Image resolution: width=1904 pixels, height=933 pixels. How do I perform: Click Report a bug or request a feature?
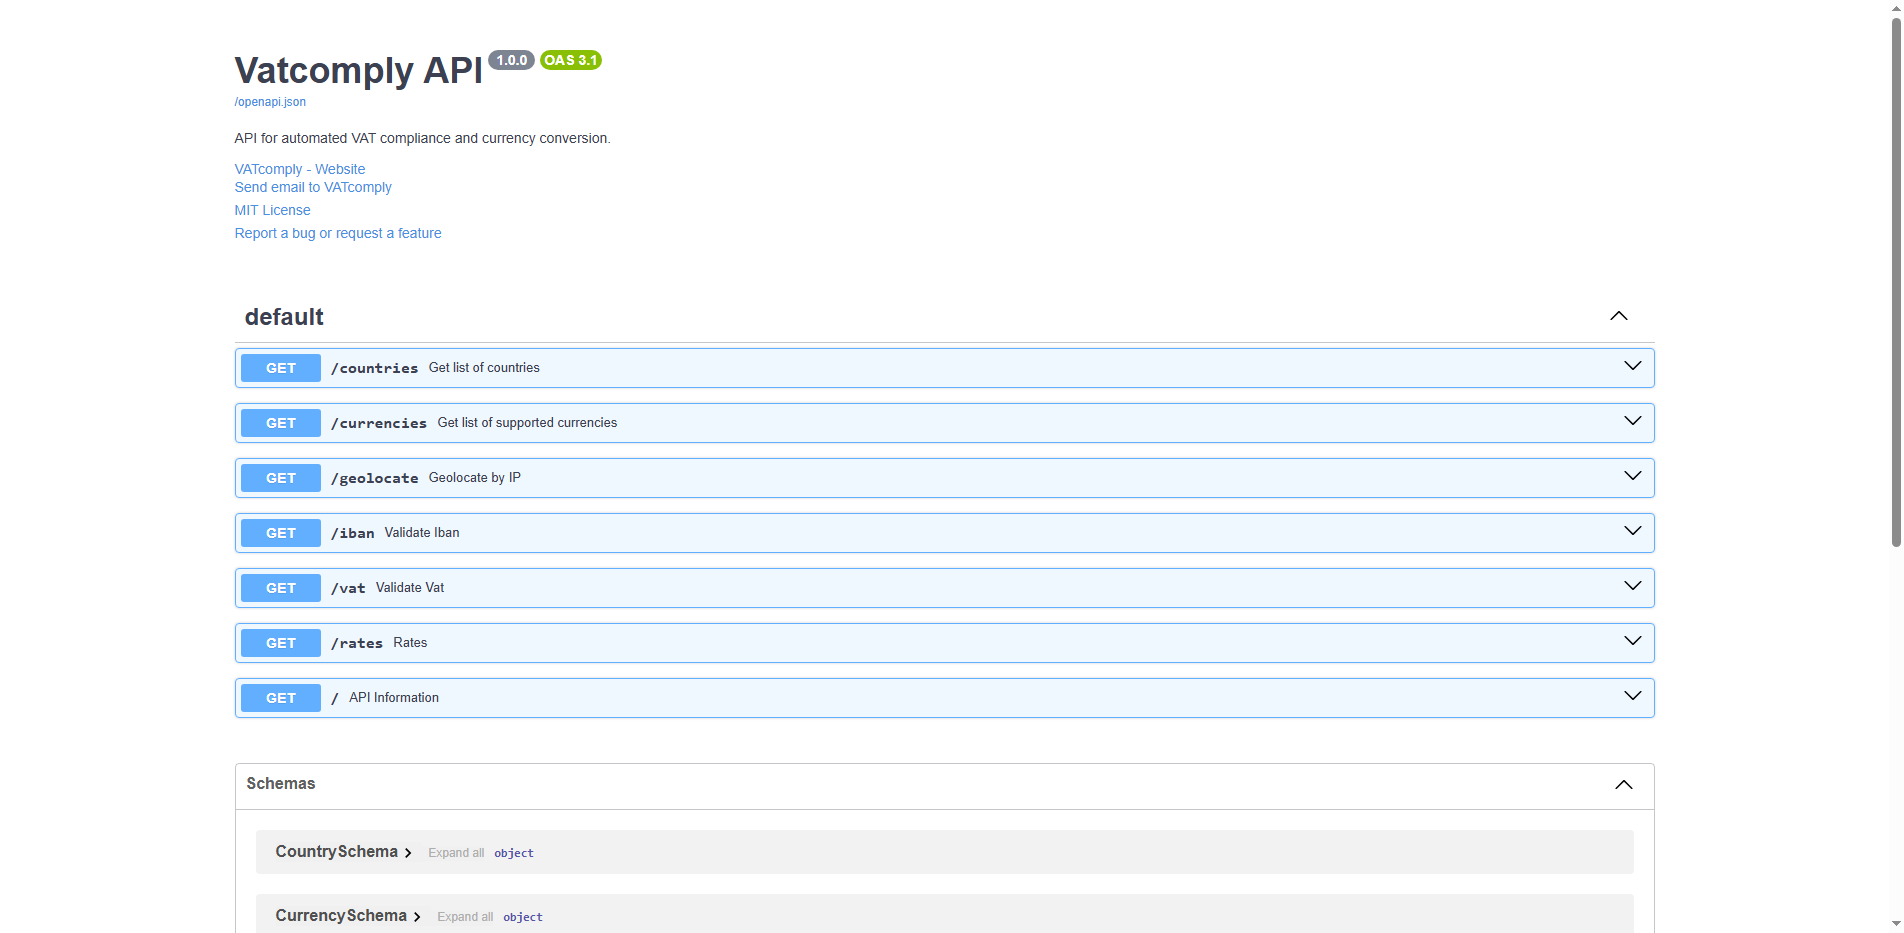(x=338, y=233)
